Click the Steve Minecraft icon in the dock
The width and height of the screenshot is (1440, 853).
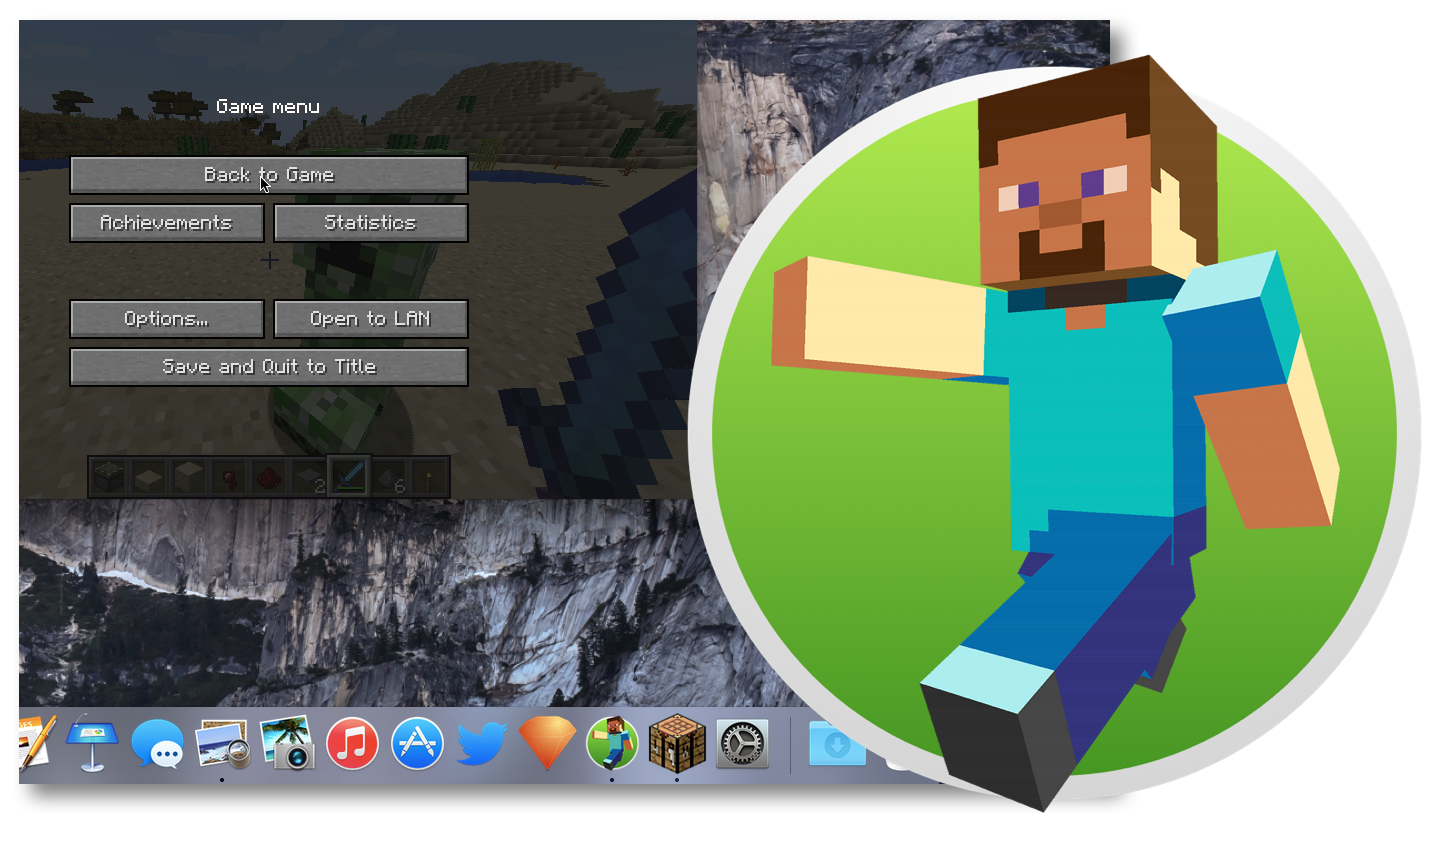coord(612,744)
